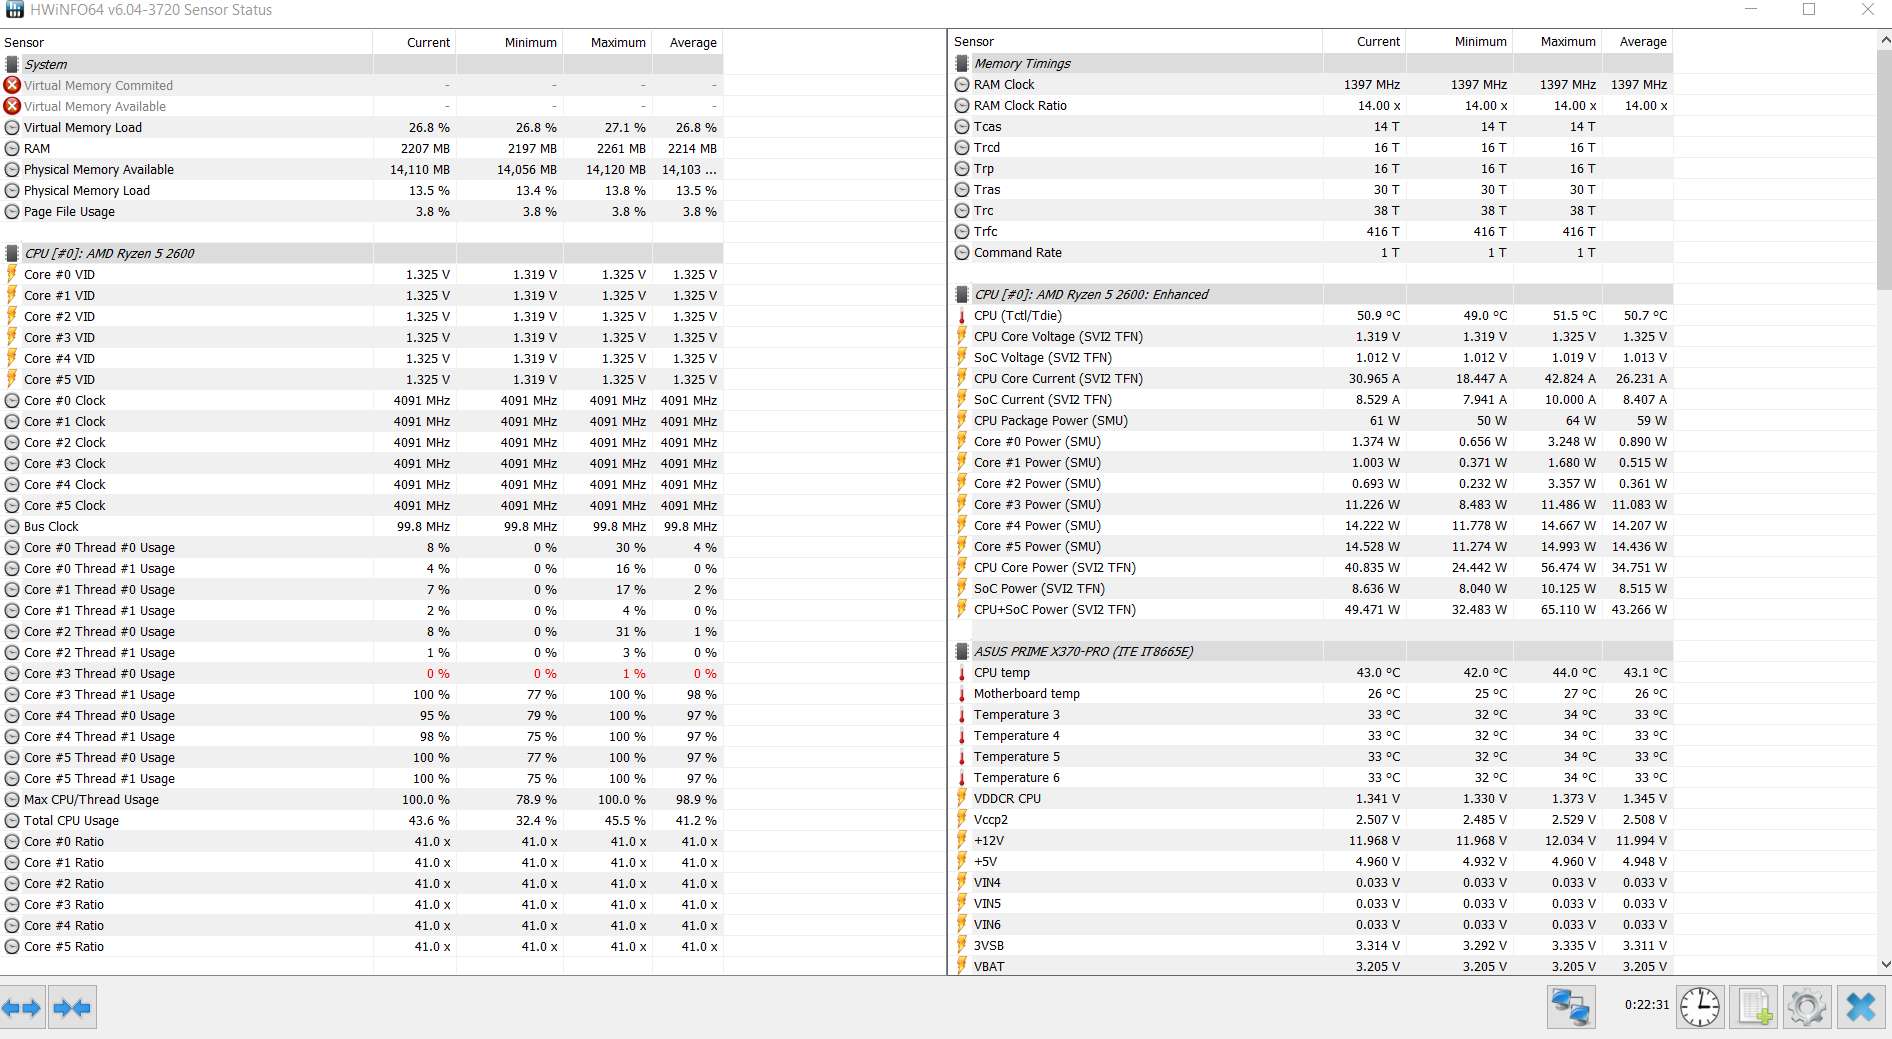The width and height of the screenshot is (1892, 1039).
Task: Select SoC Current (SVI2 TFN) row
Action: (x=1311, y=399)
